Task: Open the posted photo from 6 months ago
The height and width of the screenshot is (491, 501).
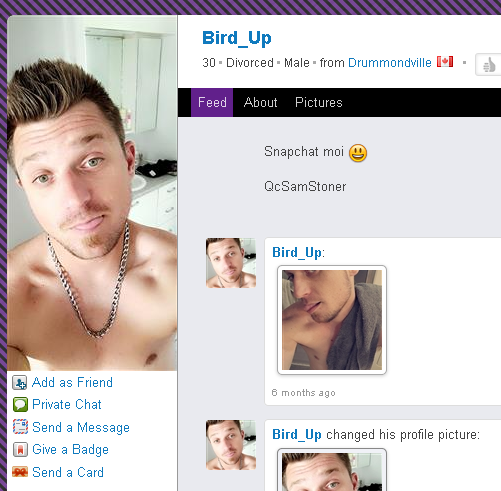Action: 332,320
